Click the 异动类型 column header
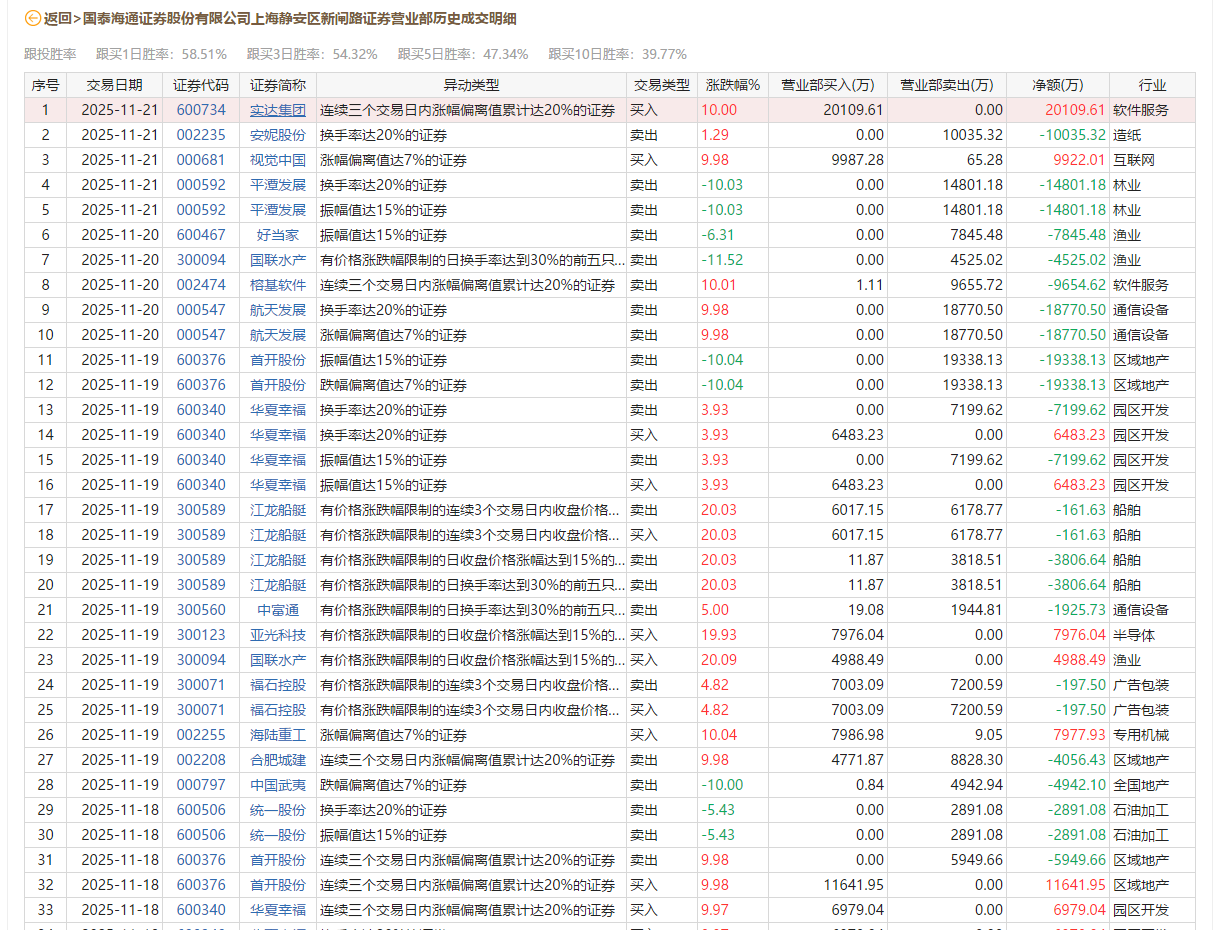1229x930 pixels. [x=471, y=85]
